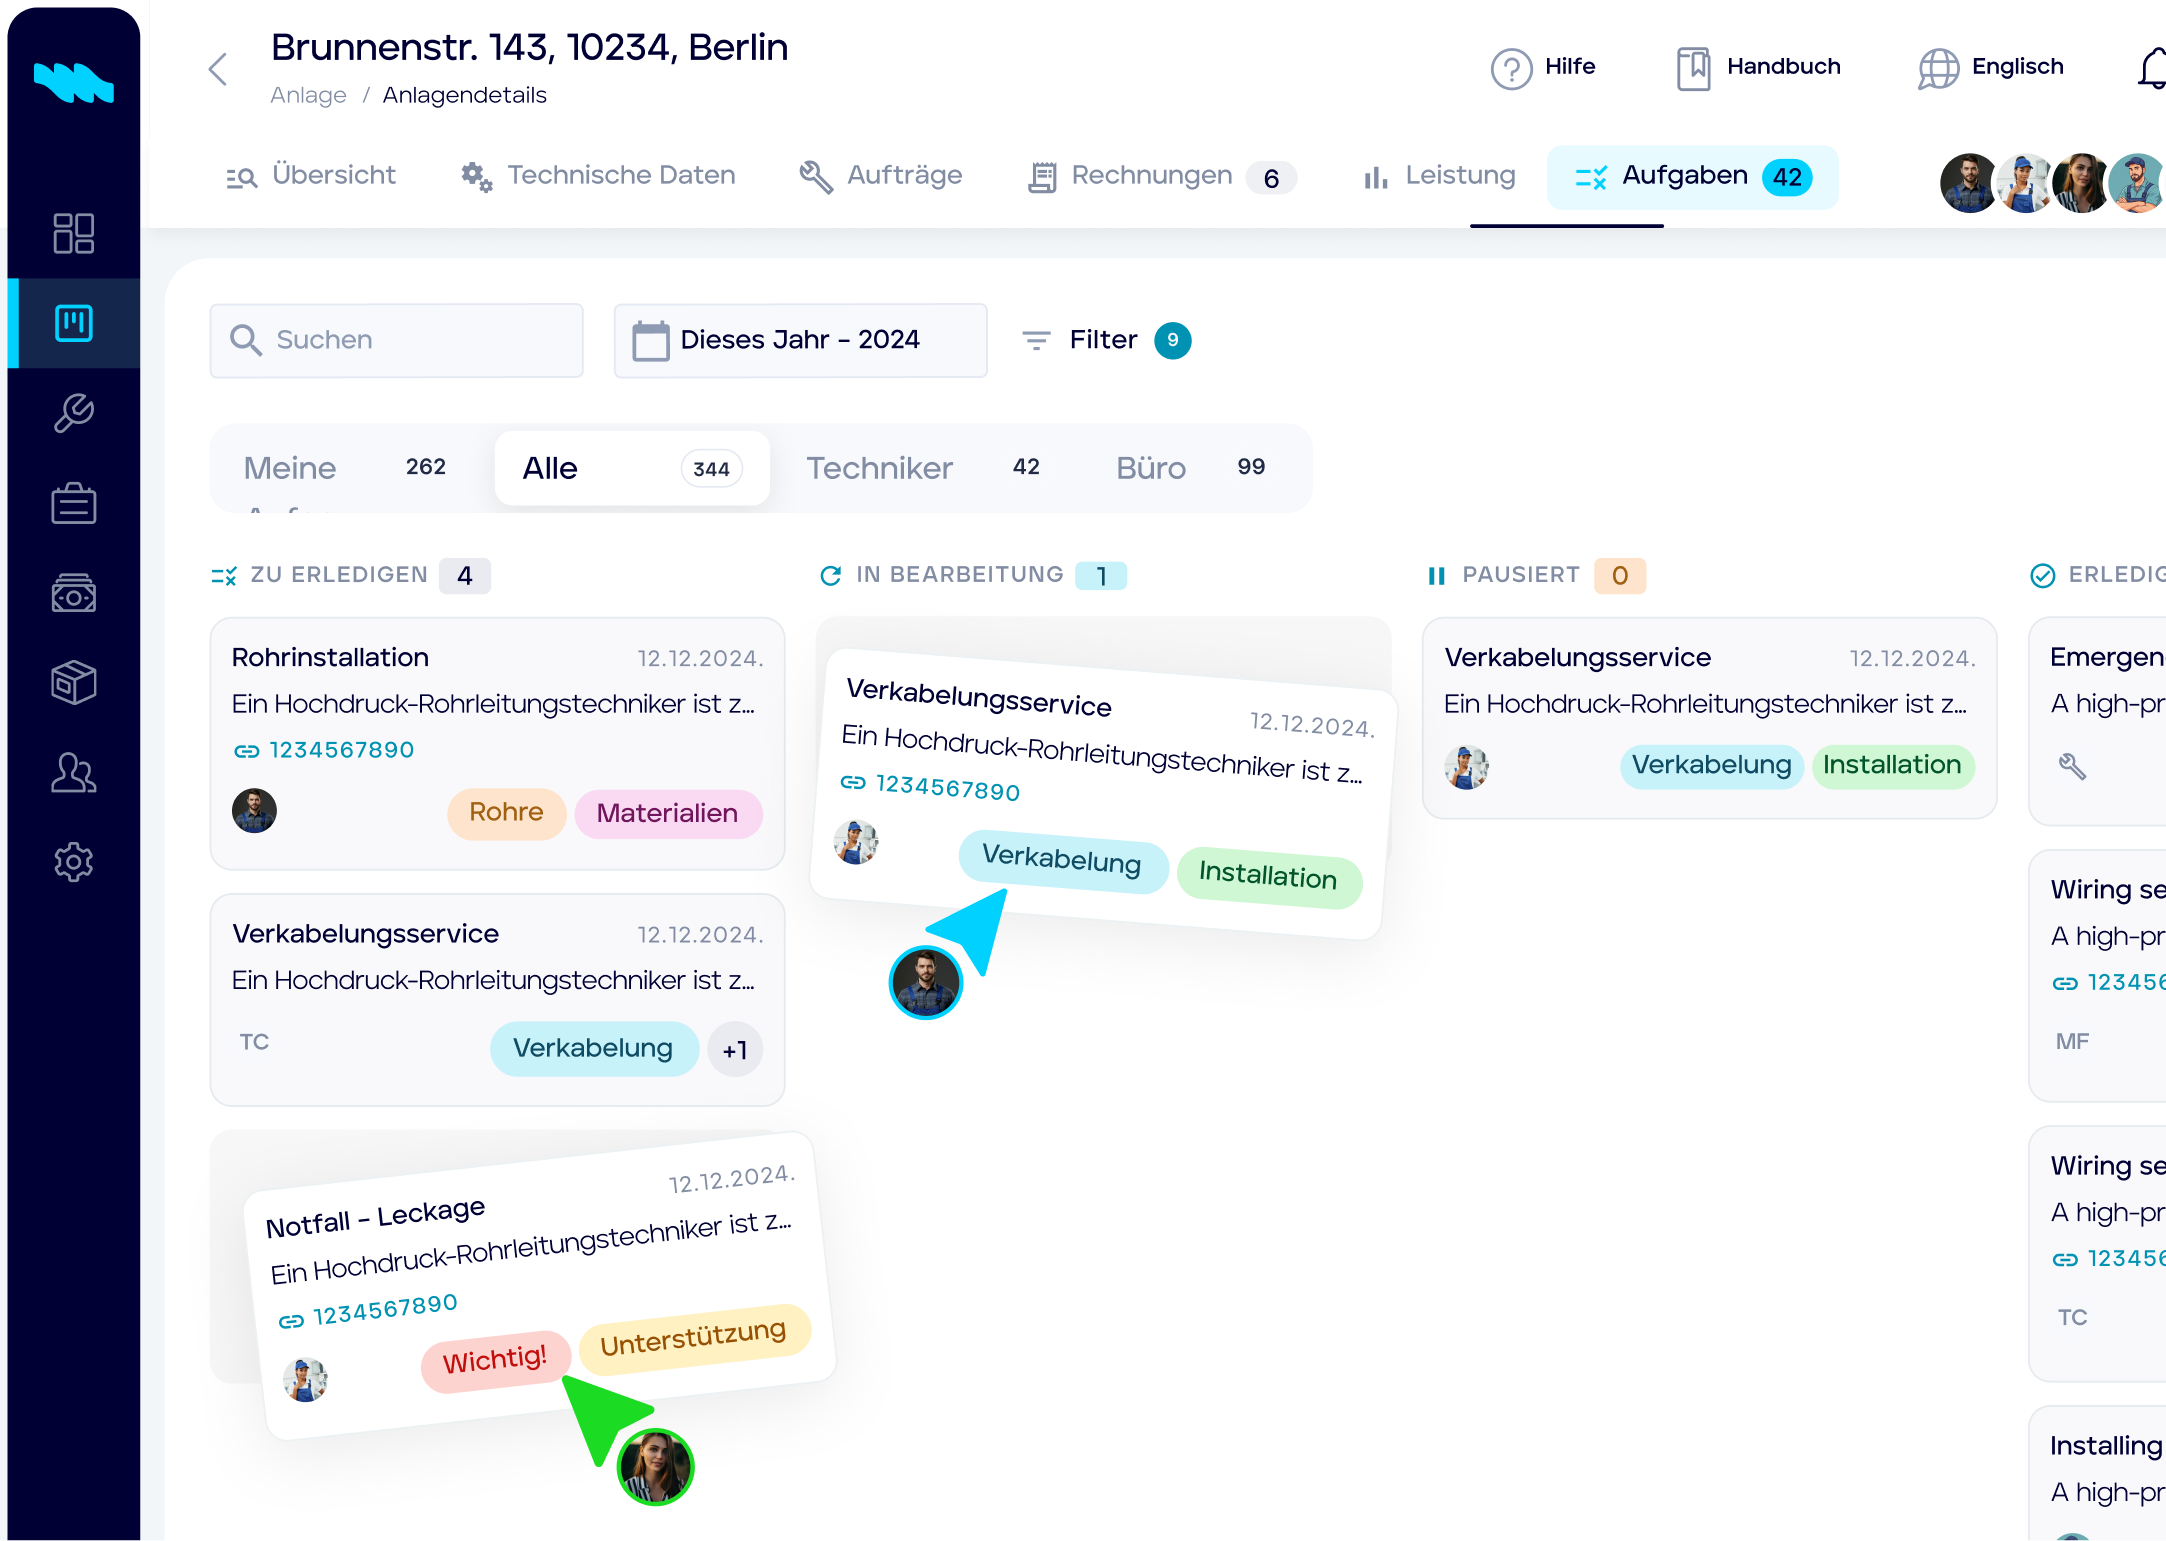This screenshot has width=2166, height=1541.
Task: Click the Suchen search field
Action: 396,340
